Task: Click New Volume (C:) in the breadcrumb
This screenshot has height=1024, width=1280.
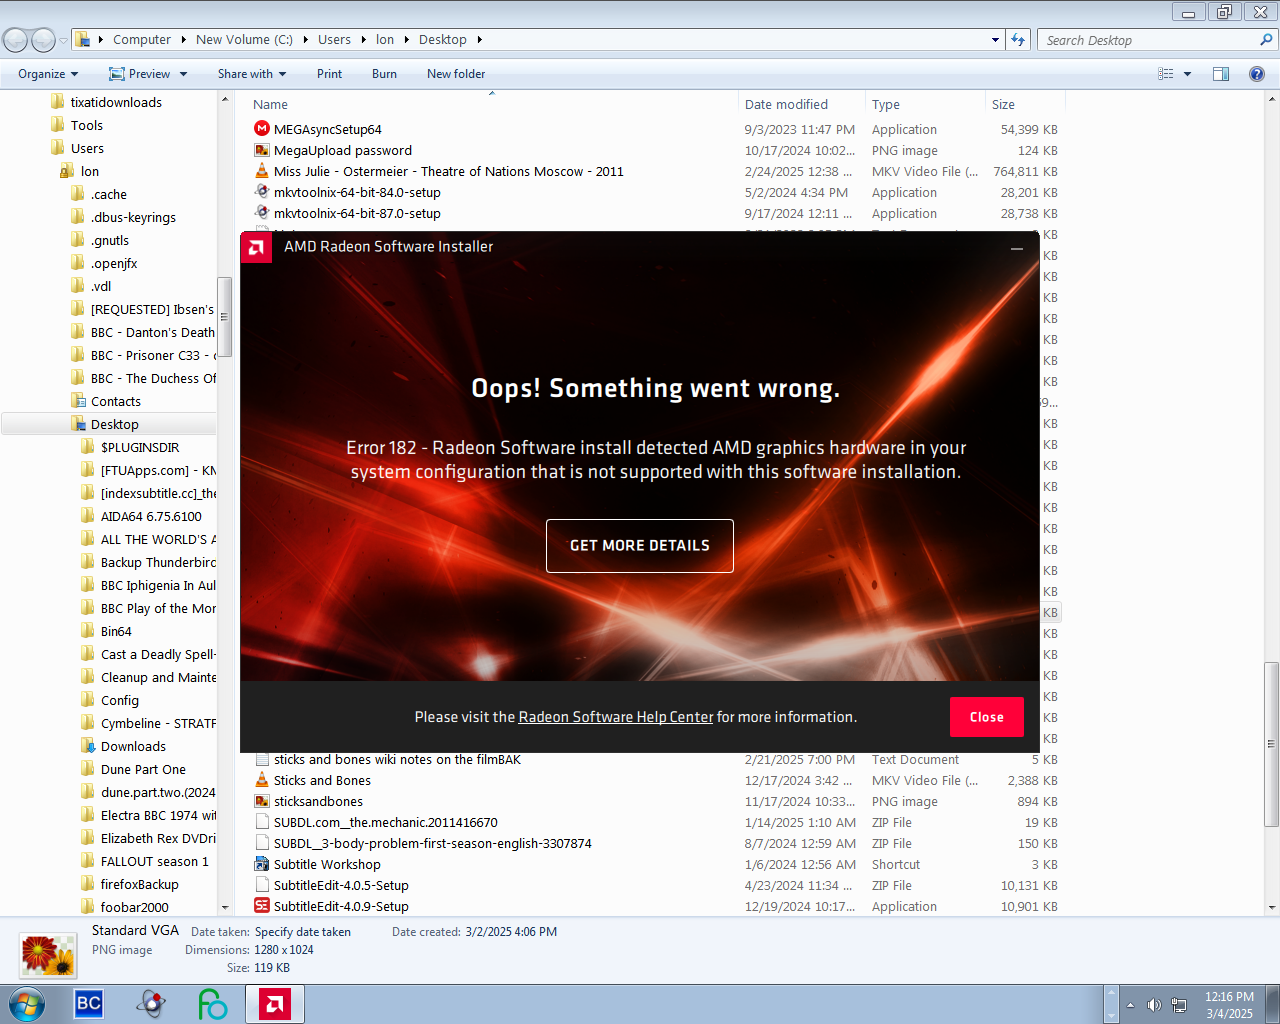Action: click(244, 40)
